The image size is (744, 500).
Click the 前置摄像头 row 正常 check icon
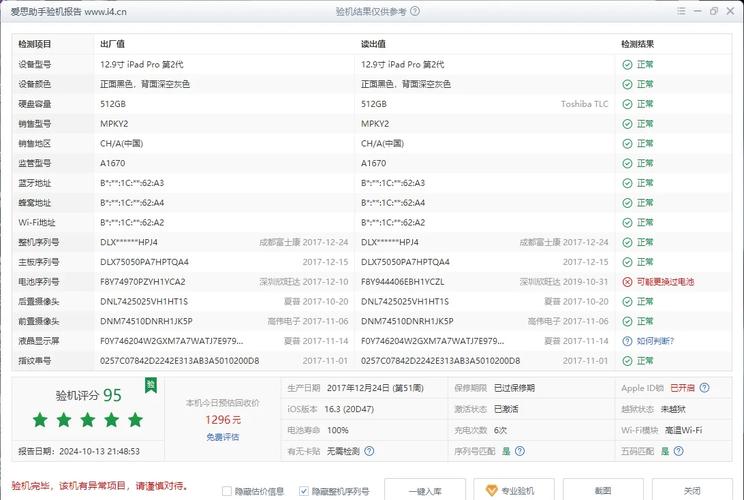(627, 322)
